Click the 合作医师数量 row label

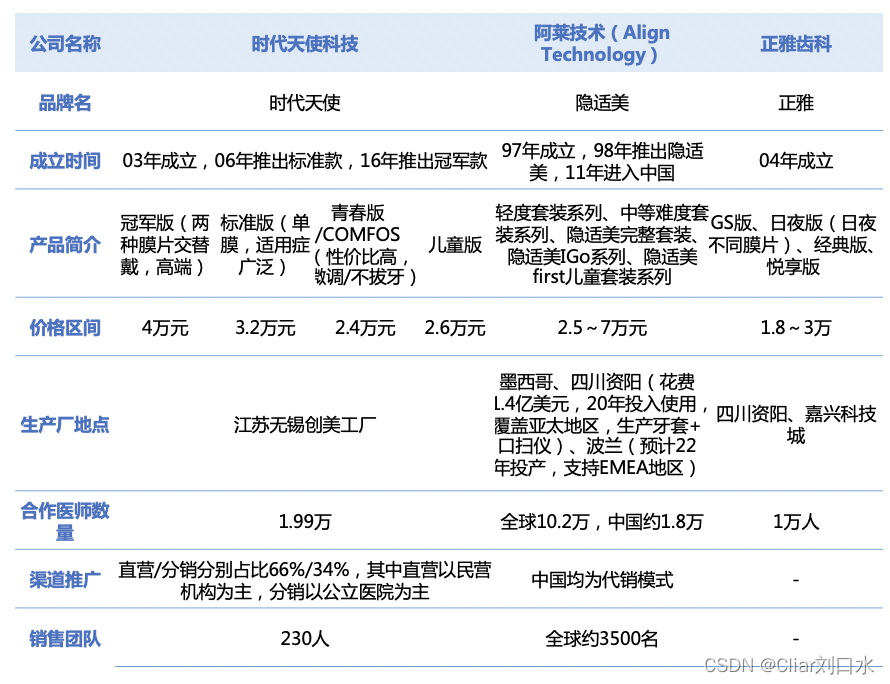click(65, 521)
